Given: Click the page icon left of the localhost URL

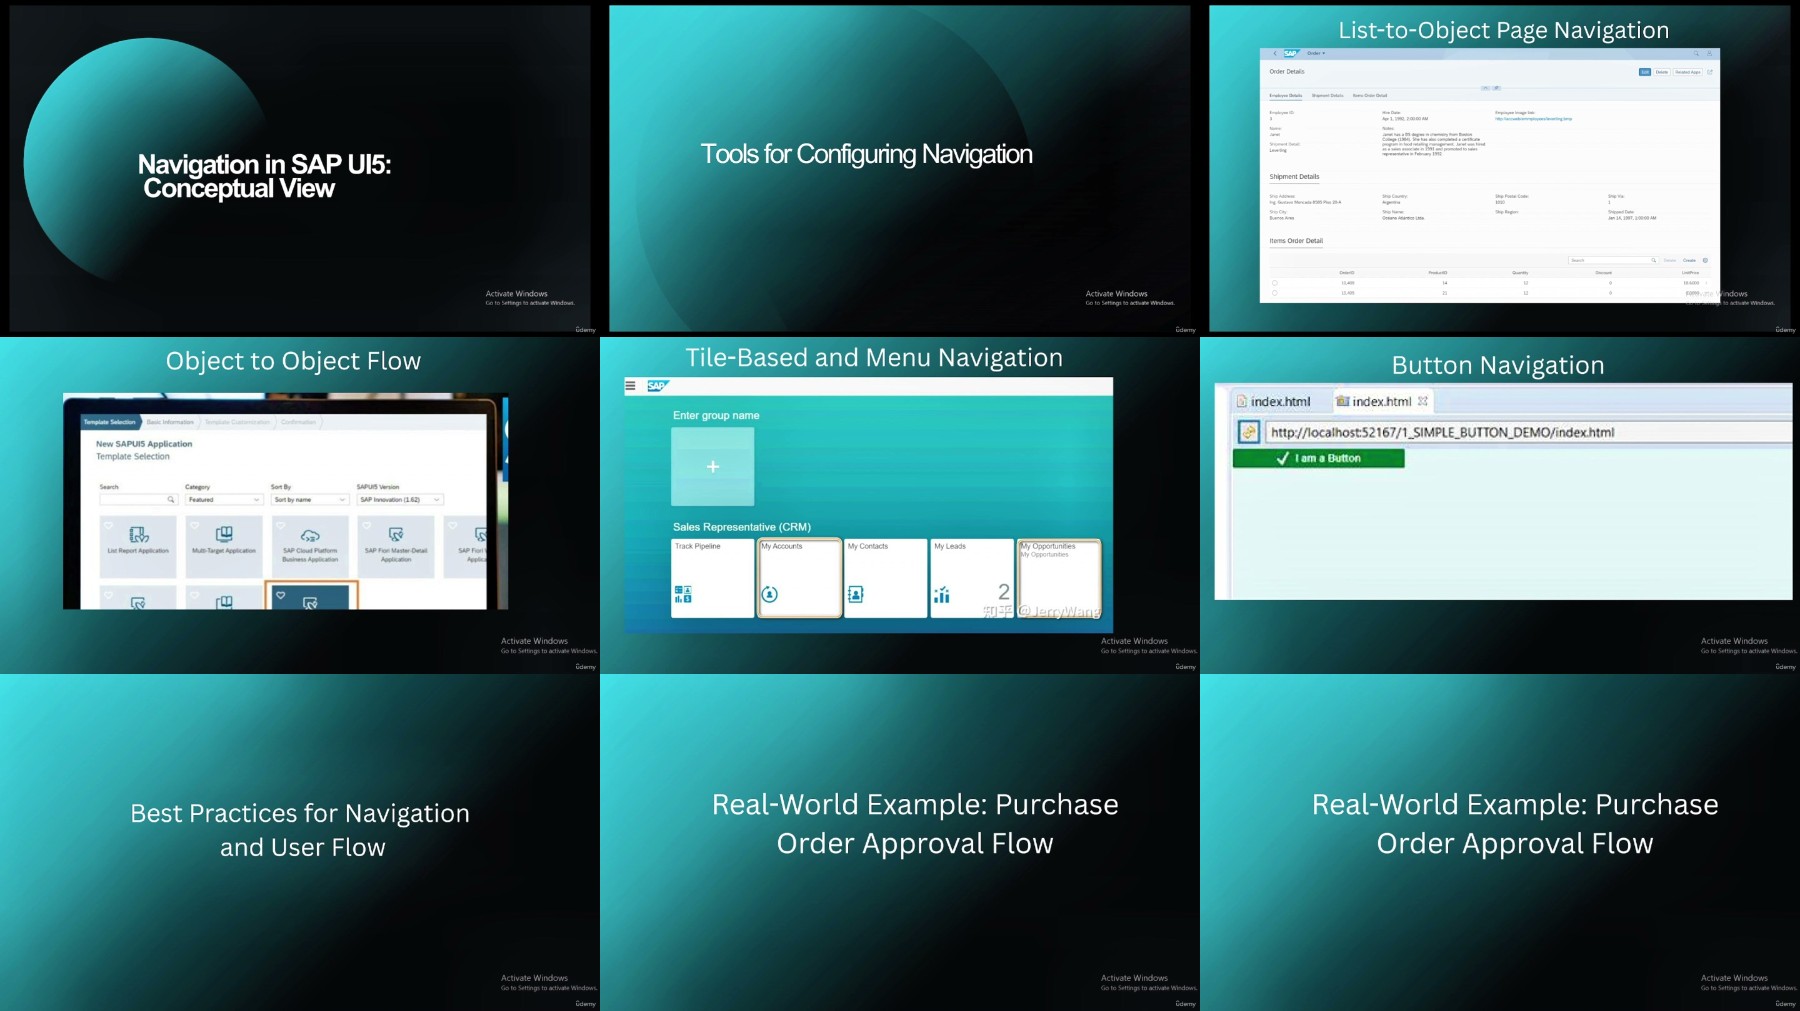Looking at the screenshot, I should click(1249, 432).
